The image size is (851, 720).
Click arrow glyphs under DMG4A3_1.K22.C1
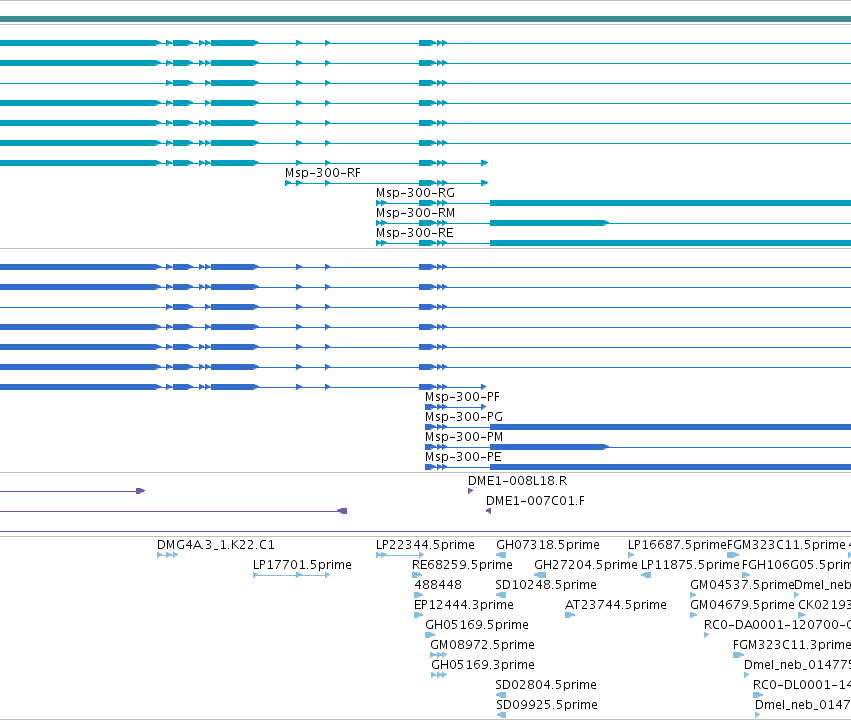click(167, 555)
